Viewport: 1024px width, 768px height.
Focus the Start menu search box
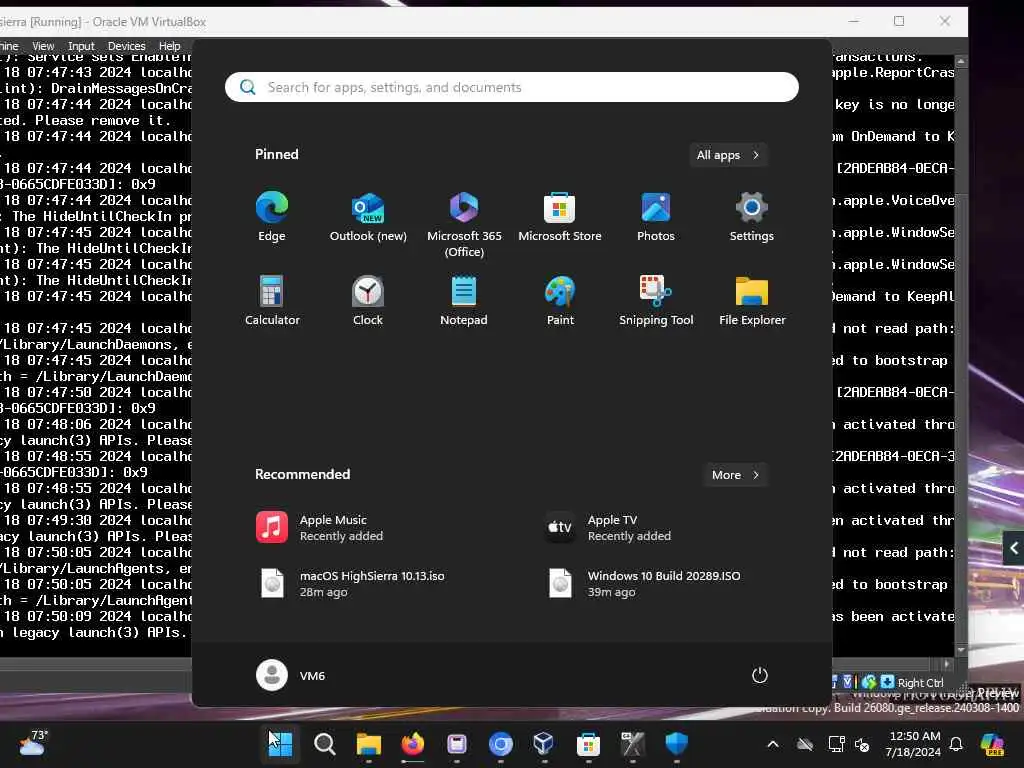(x=511, y=87)
